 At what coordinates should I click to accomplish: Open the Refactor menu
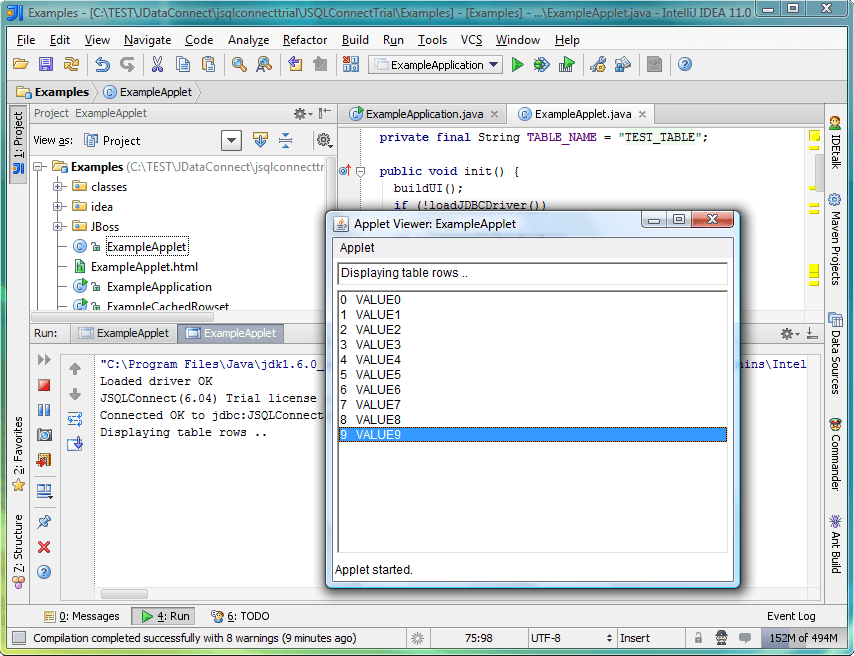coord(304,40)
